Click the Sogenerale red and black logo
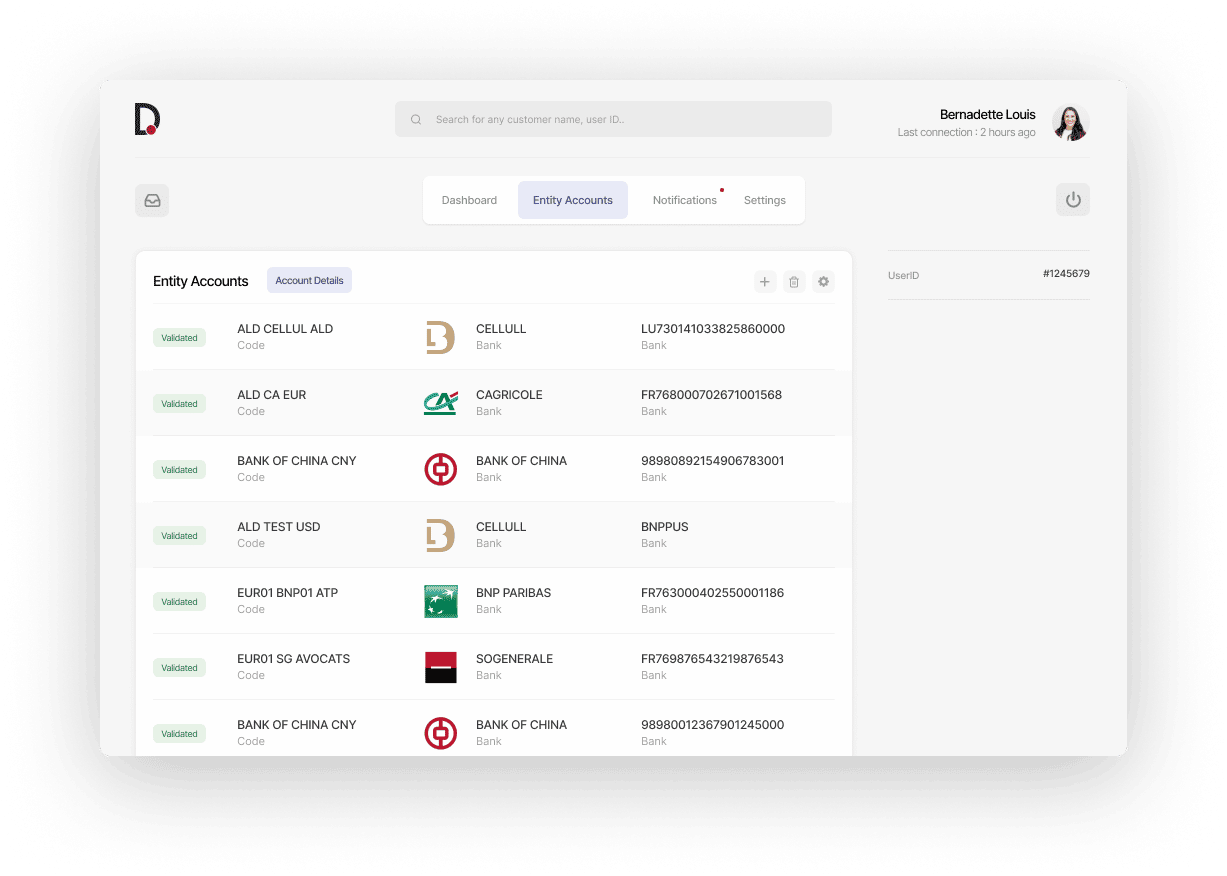This screenshot has width=1227, height=876. coord(440,667)
